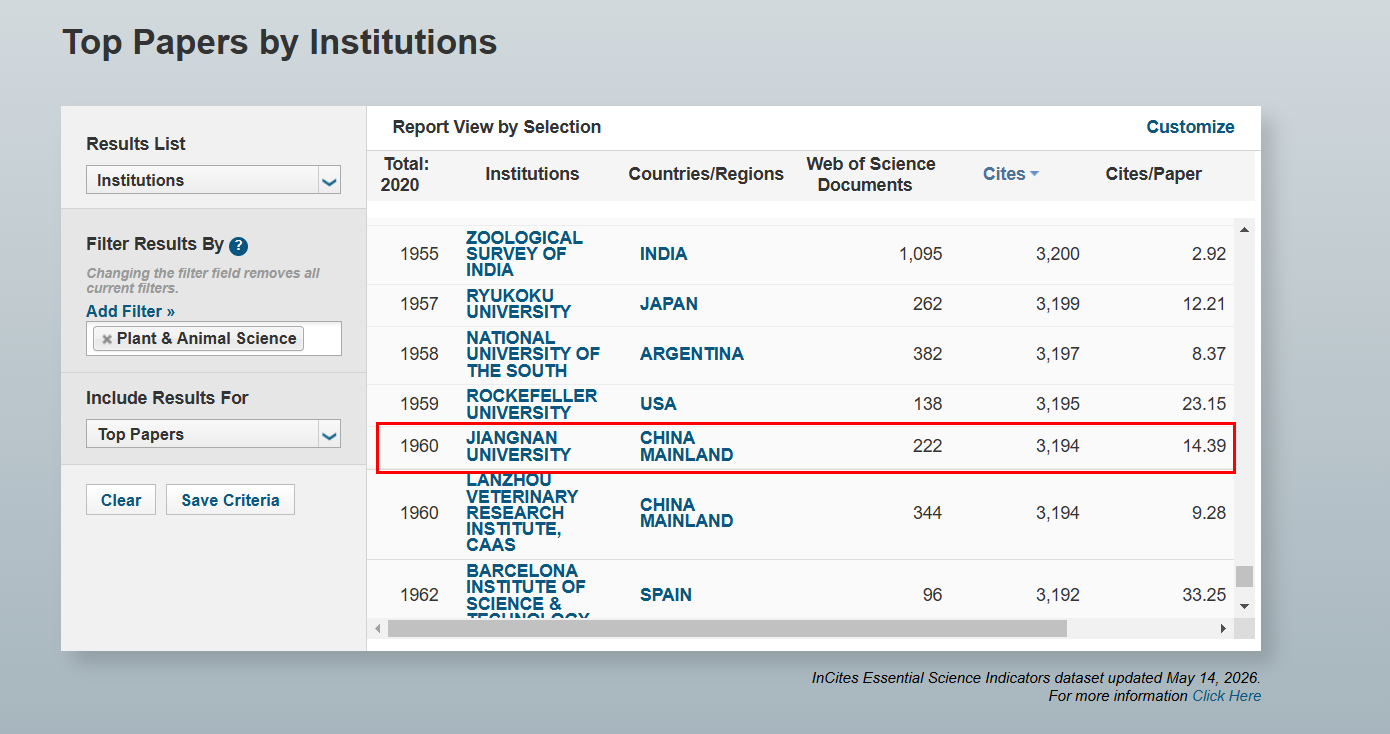The width and height of the screenshot is (1390, 734).
Task: Click the ARGENTINA country link
Action: (x=692, y=354)
